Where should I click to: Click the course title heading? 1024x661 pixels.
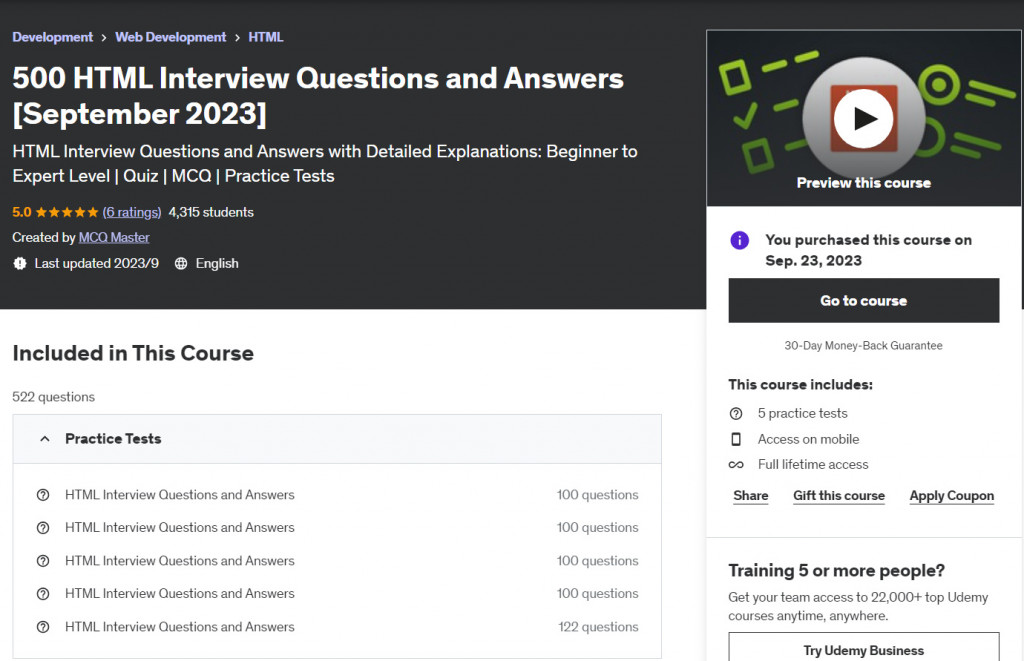pos(318,96)
